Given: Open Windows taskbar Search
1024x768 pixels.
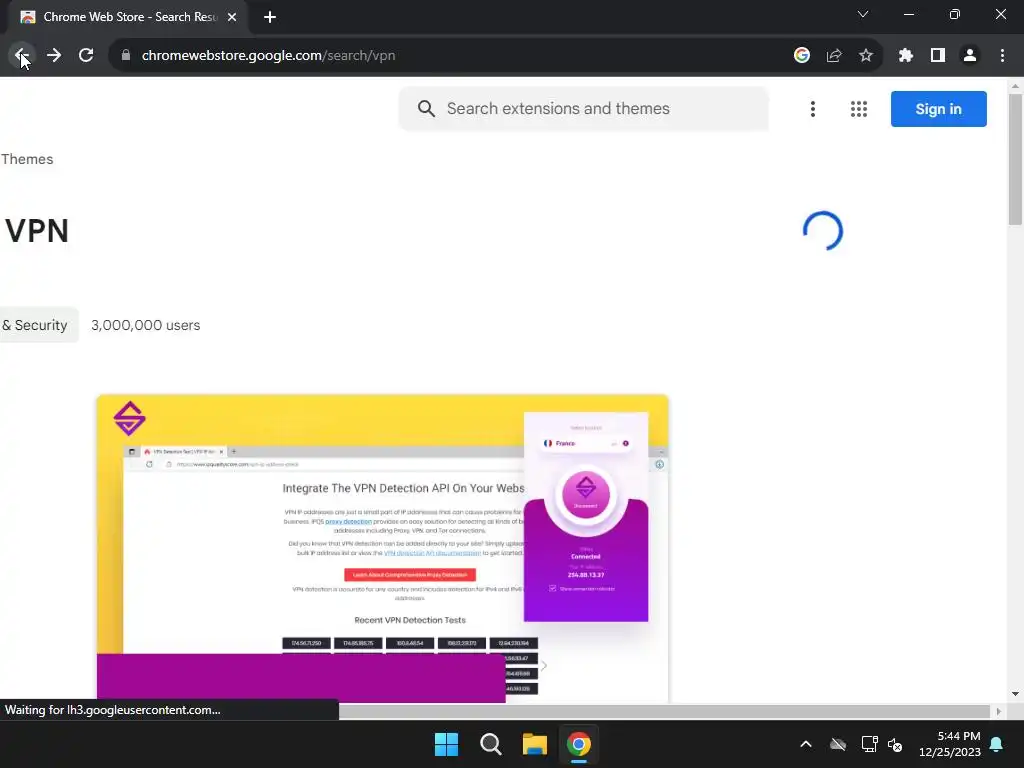Looking at the screenshot, I should 490,744.
